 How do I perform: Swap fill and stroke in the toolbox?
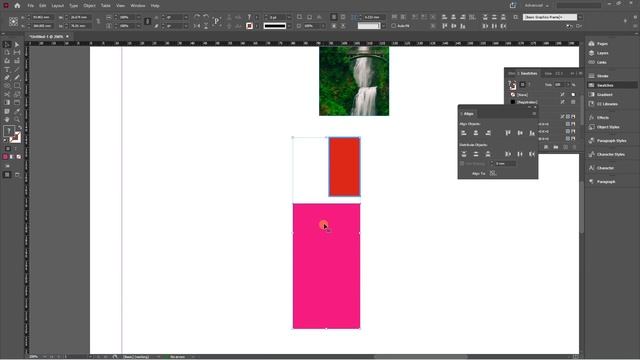pos(19,129)
